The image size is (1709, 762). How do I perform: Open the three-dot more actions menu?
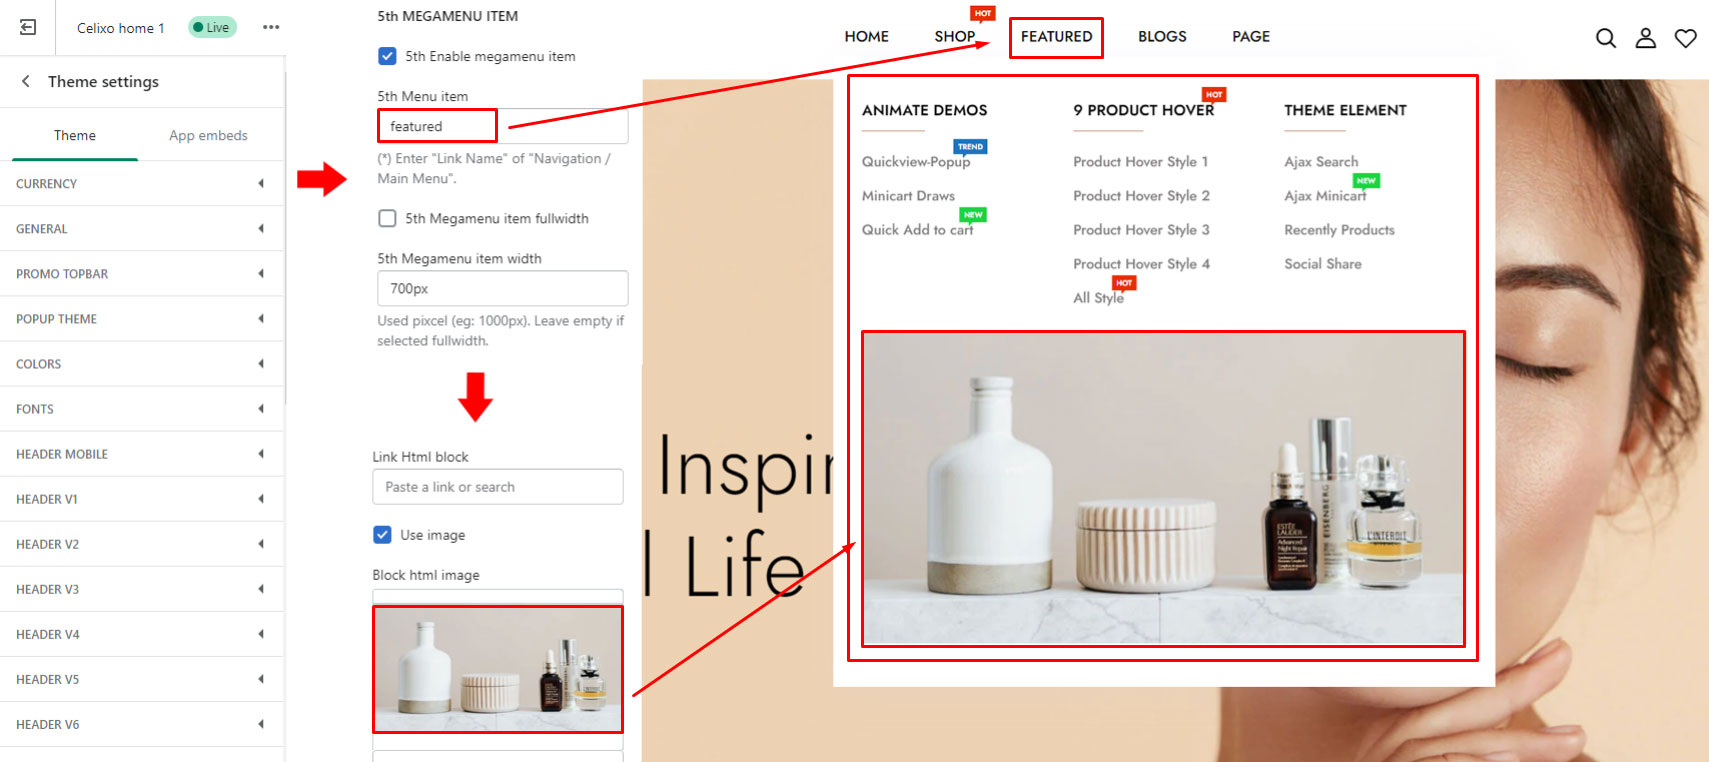coord(271,27)
